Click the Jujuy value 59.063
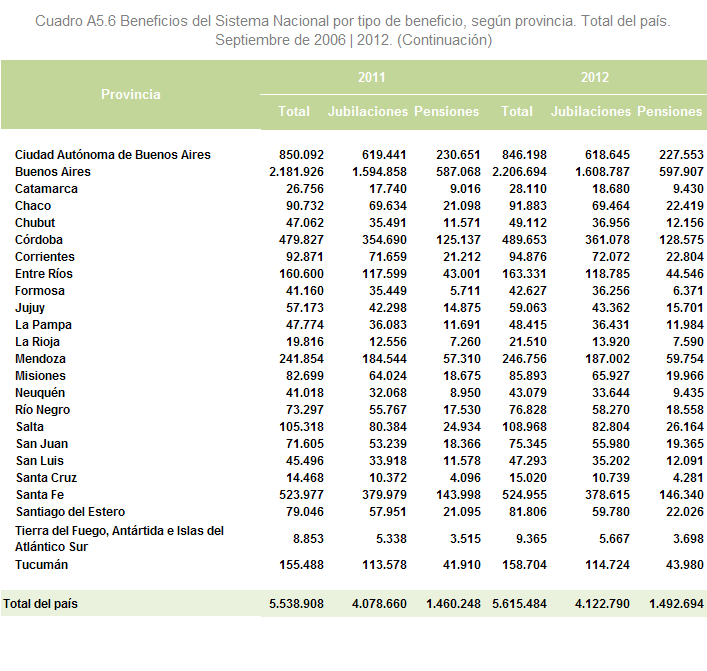Image resolution: width=707 pixels, height=671 pixels. click(528, 308)
